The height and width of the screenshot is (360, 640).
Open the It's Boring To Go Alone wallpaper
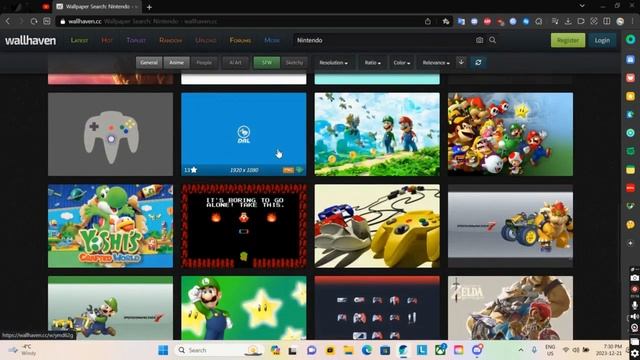pos(244,226)
